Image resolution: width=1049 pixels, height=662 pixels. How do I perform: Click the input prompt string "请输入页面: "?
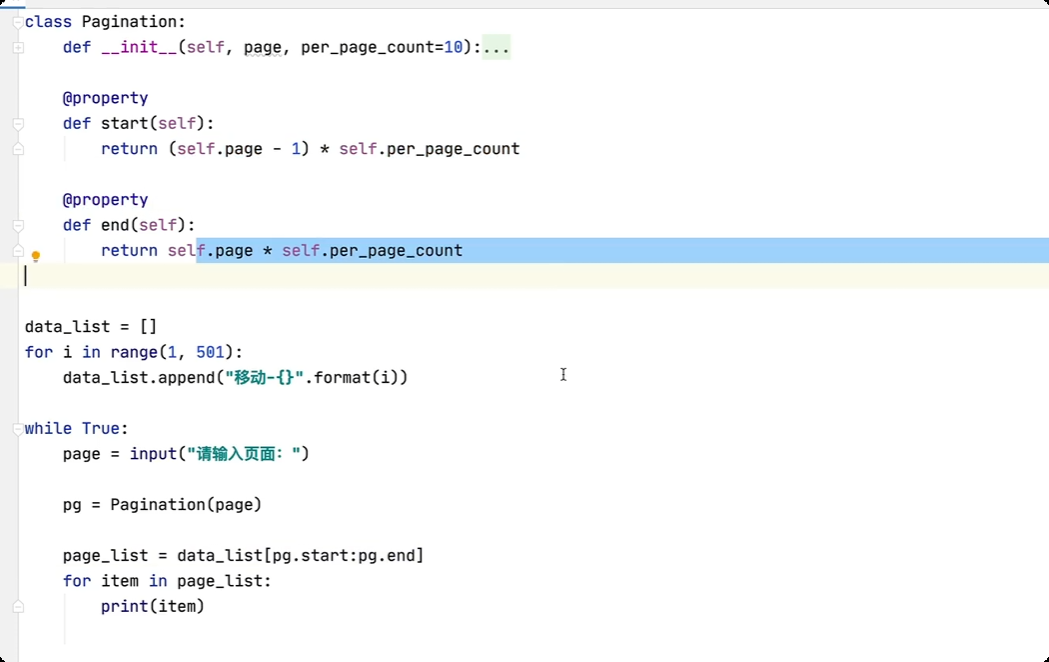pos(244,454)
